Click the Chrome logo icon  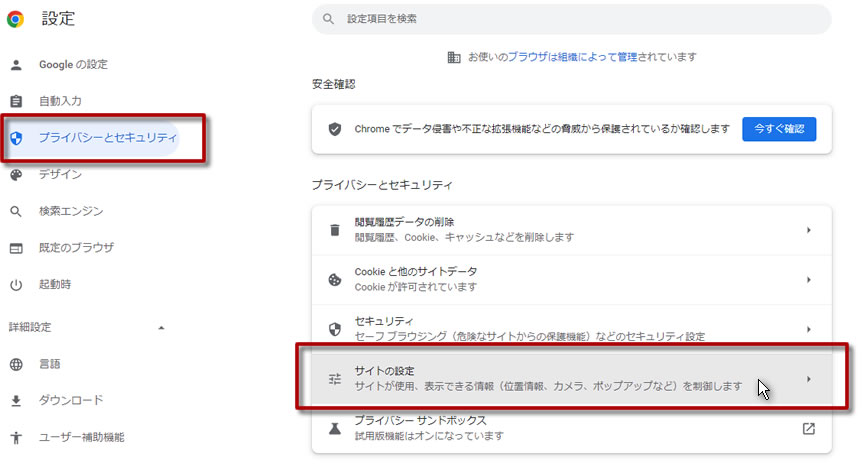point(15,19)
